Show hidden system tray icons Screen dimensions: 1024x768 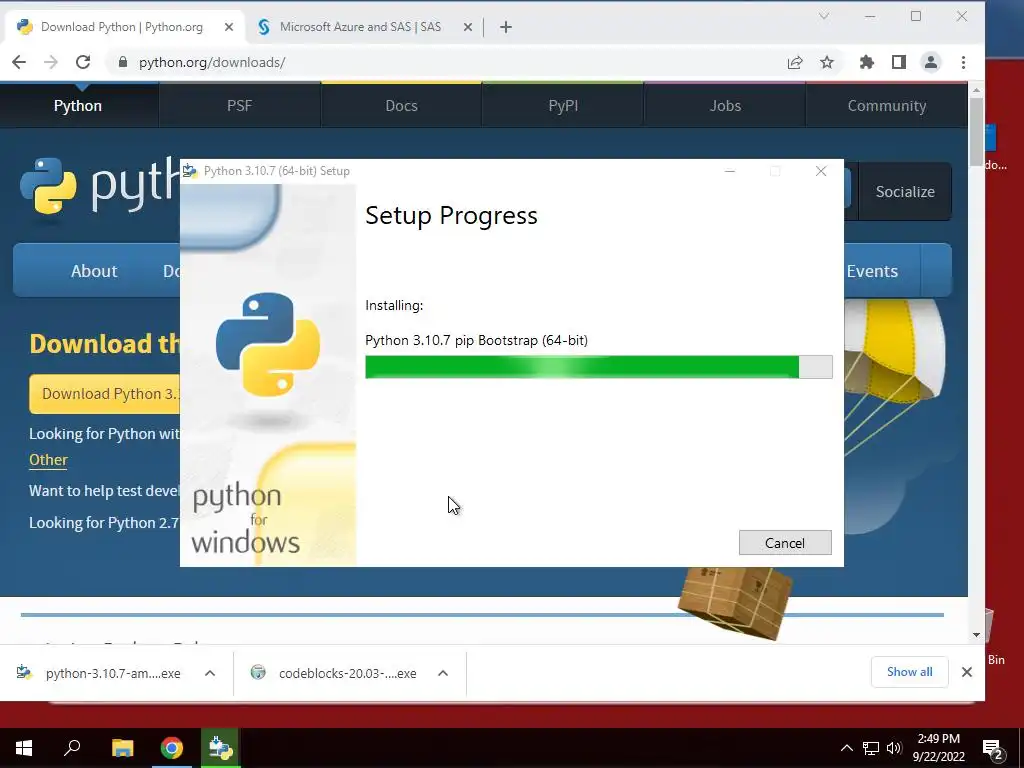[846, 748]
